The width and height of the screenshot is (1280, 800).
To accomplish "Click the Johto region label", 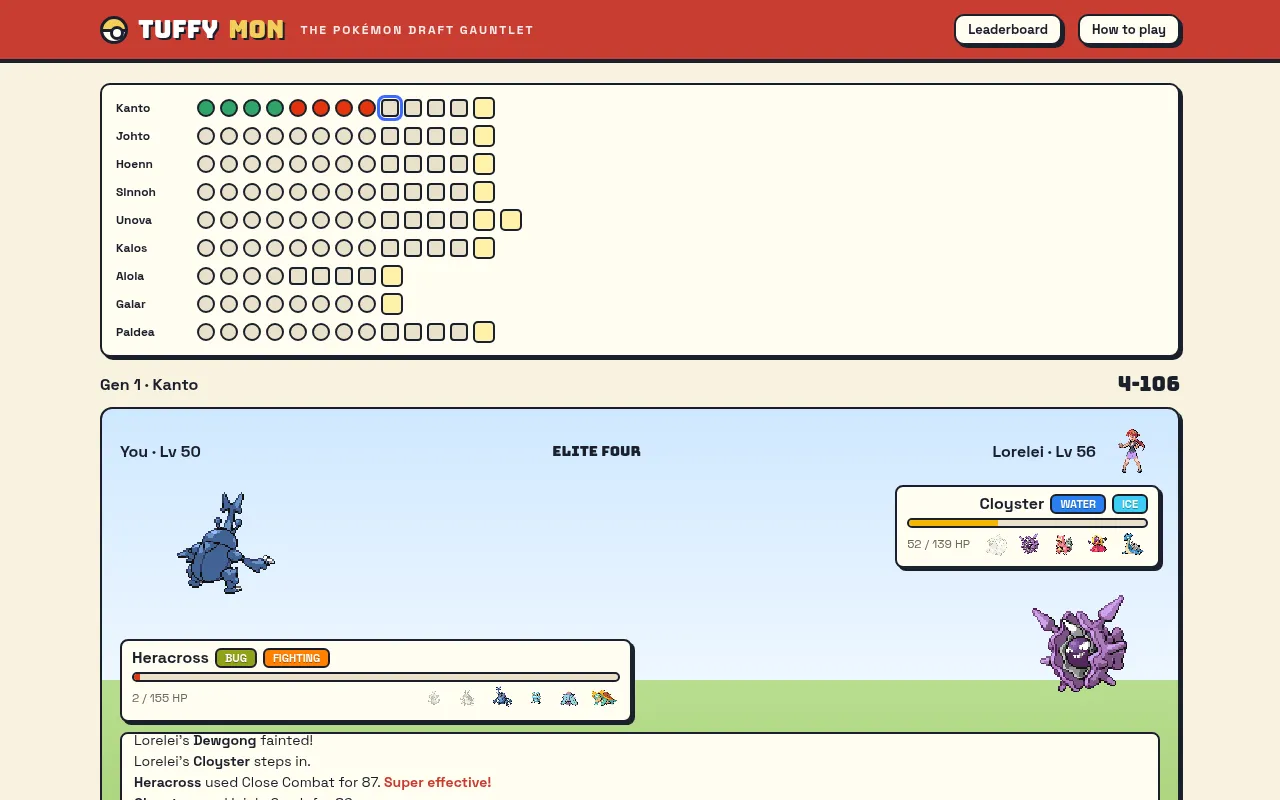I will 133,136.
